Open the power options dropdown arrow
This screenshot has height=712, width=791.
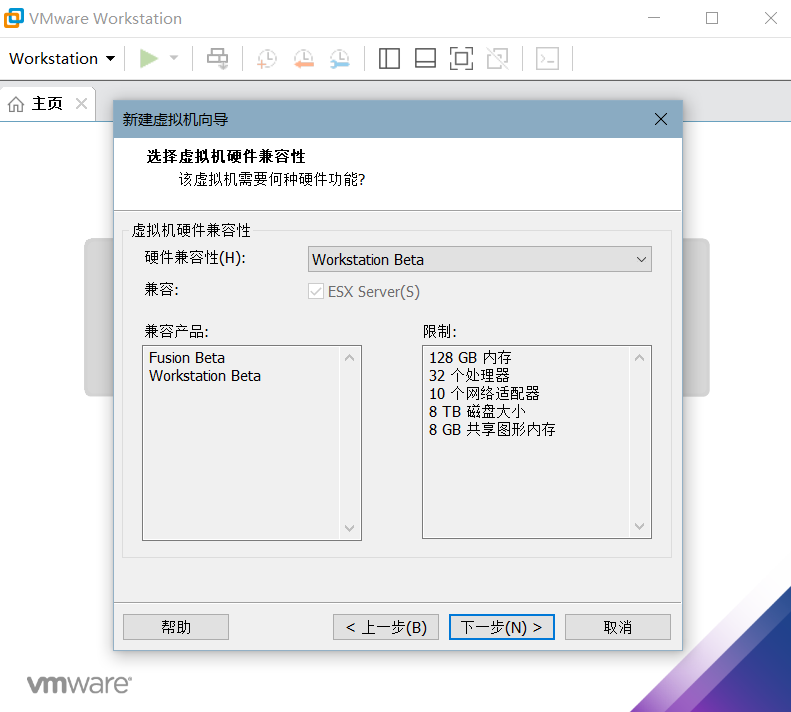click(174, 58)
